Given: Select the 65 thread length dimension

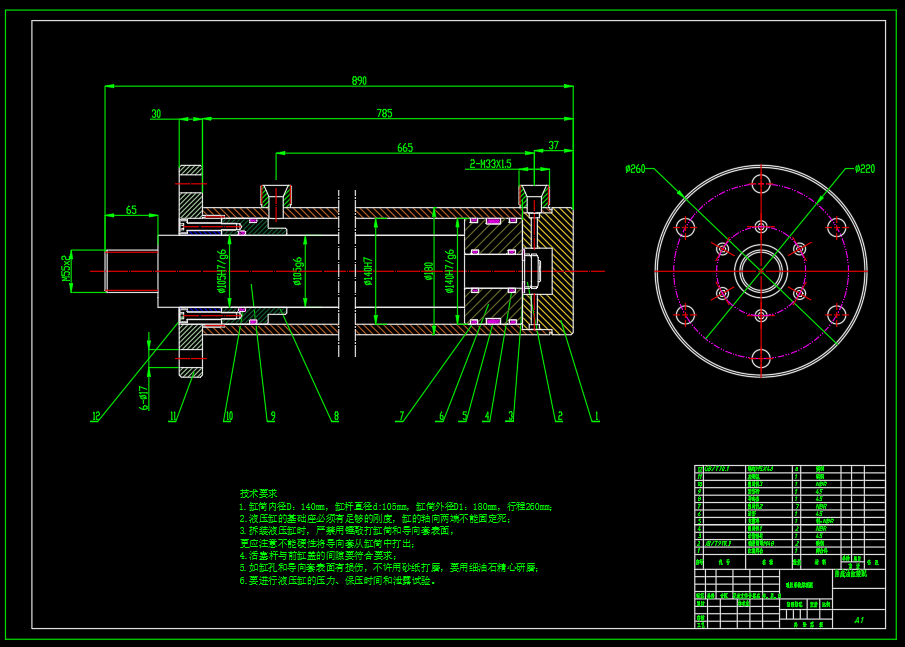Looking at the screenshot, I should [131, 210].
